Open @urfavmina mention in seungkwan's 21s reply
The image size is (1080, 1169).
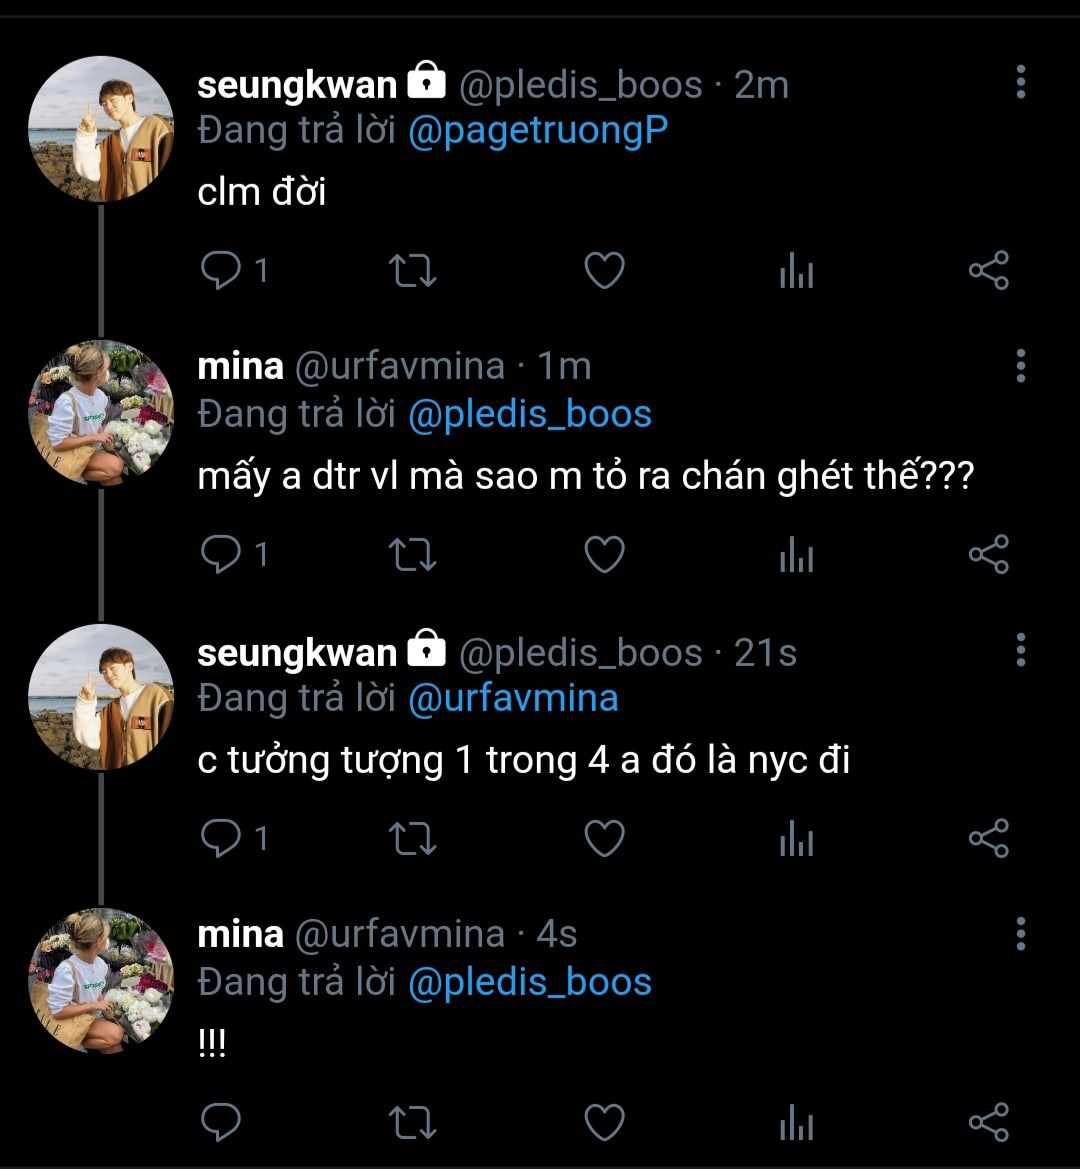coord(513,698)
